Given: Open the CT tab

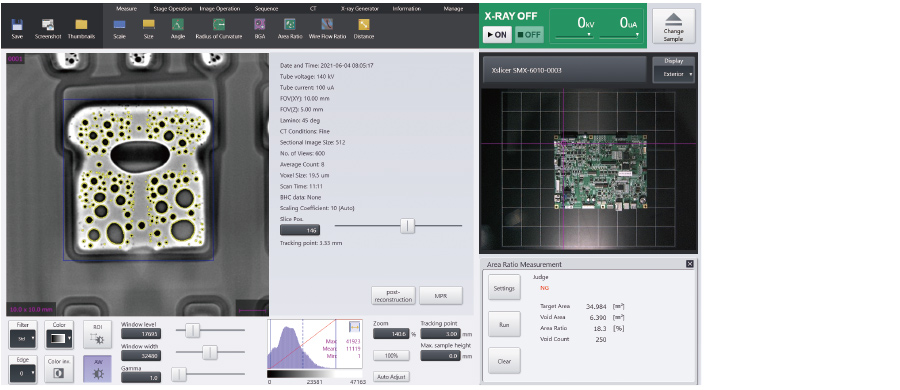Looking at the screenshot, I should [x=313, y=9].
